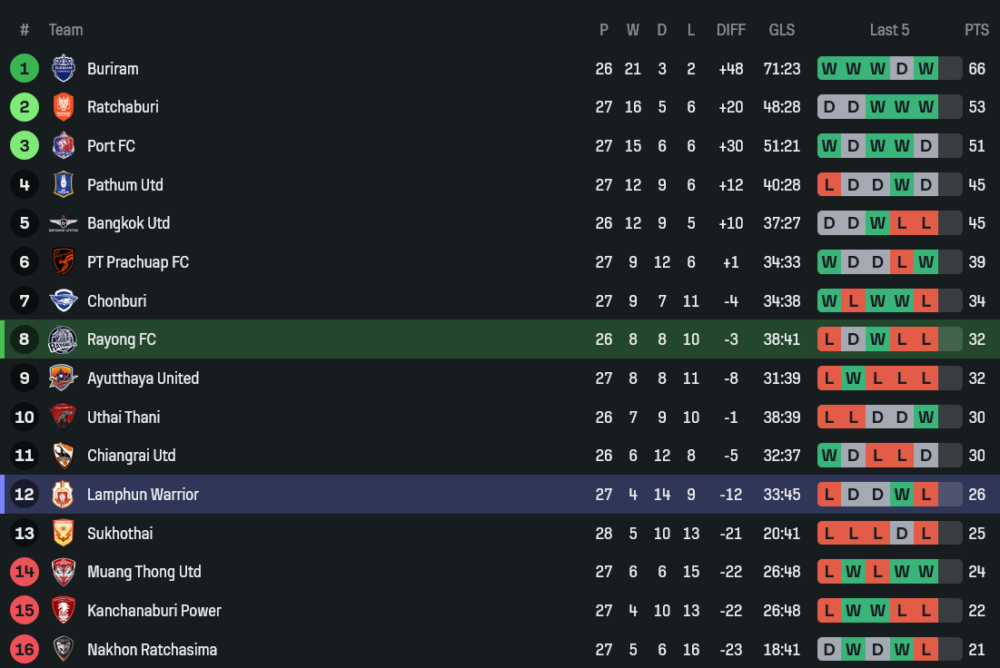Click the Buriram club crest icon
The height and width of the screenshot is (668, 1000).
63,68
